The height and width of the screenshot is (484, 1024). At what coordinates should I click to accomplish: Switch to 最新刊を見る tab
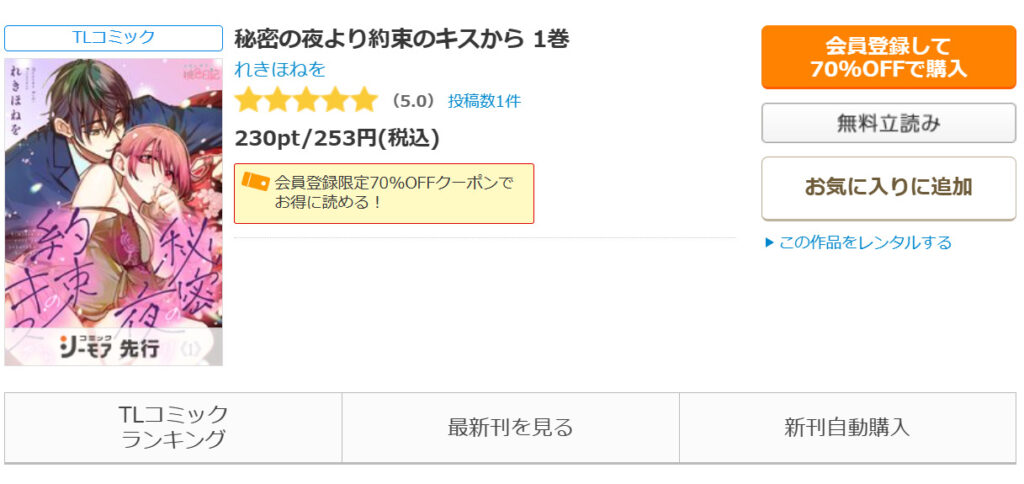511,427
